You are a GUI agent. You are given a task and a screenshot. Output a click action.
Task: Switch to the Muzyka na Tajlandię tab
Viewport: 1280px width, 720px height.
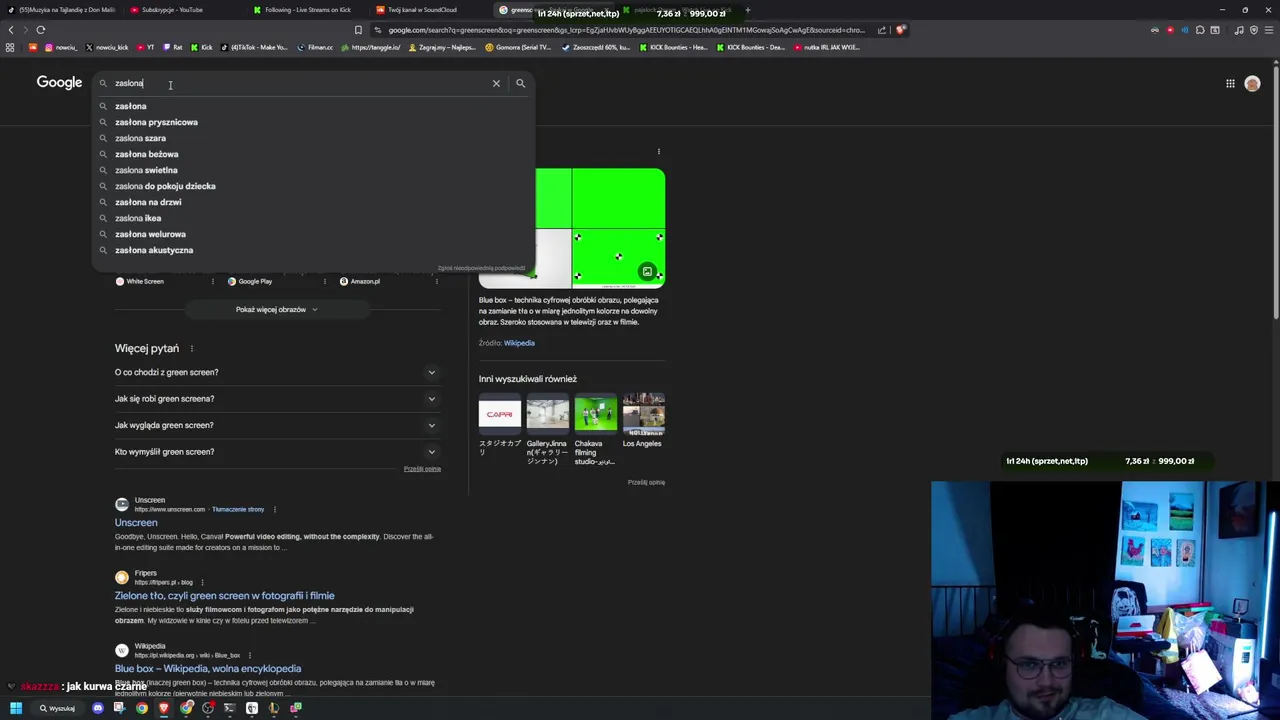click(62, 10)
